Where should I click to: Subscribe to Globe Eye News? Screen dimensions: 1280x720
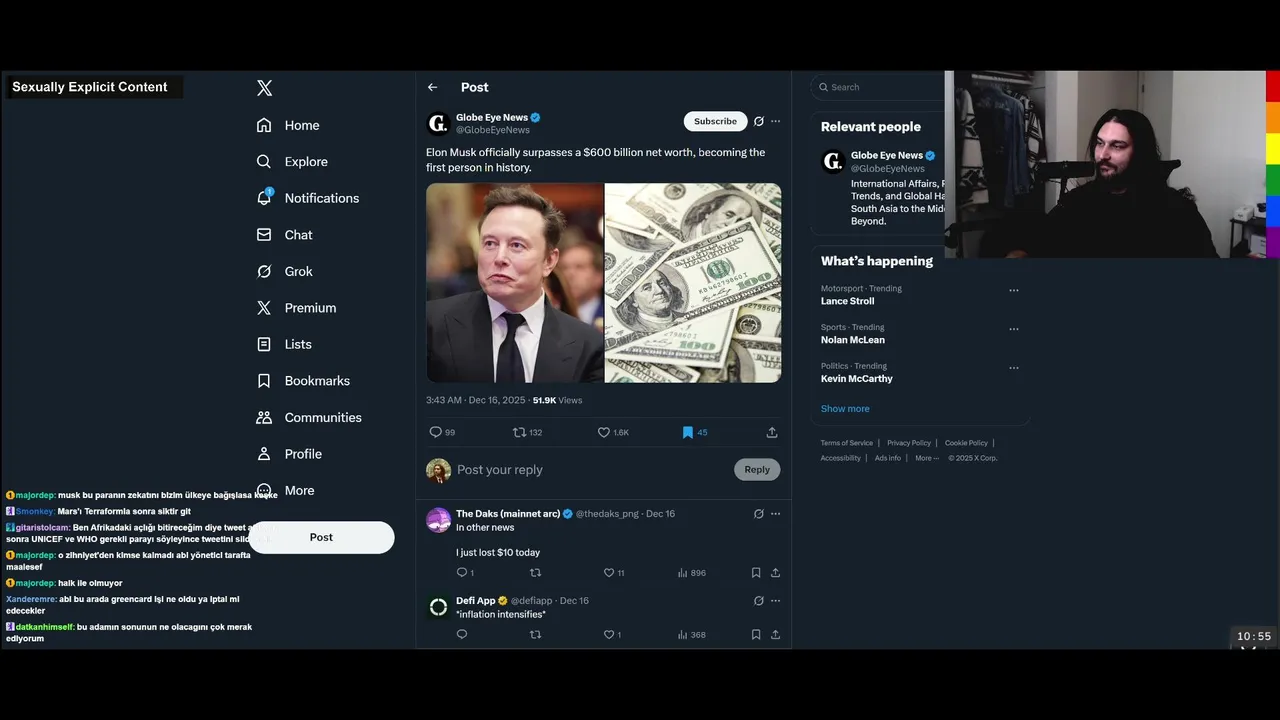coord(715,121)
